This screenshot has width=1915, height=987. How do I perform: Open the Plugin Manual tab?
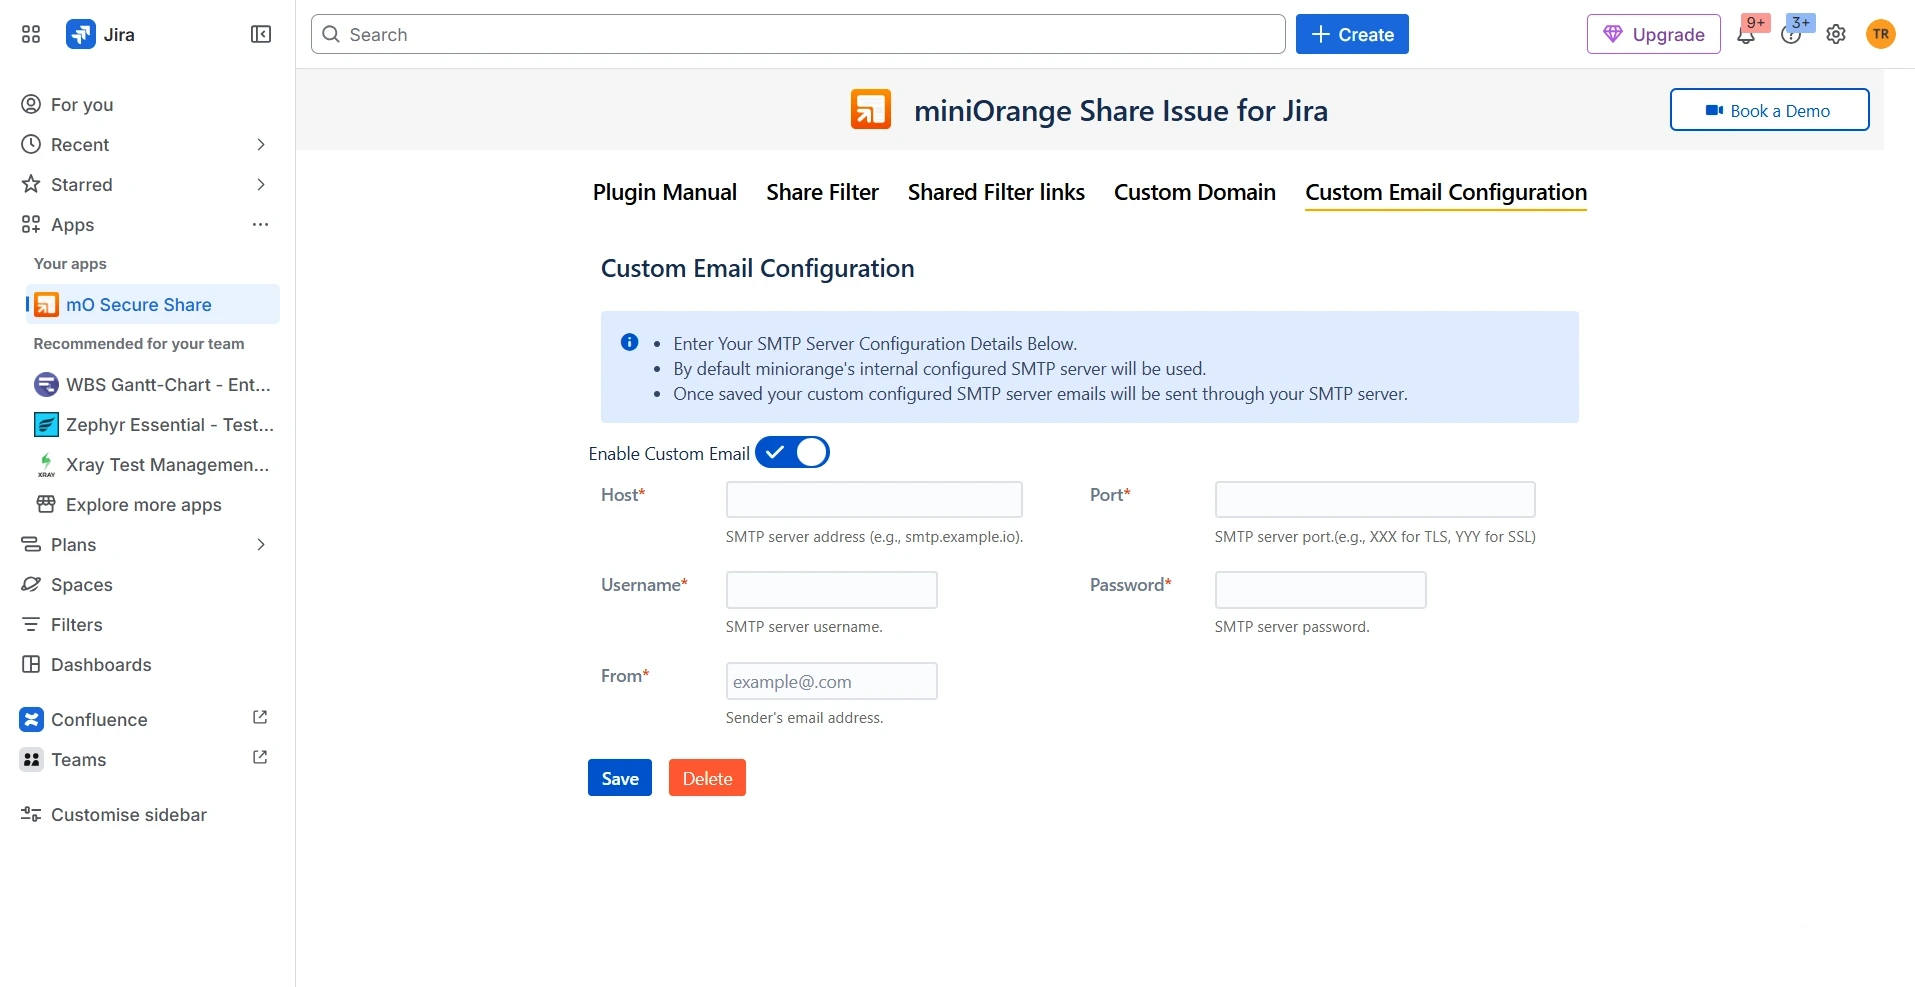pyautogui.click(x=665, y=192)
